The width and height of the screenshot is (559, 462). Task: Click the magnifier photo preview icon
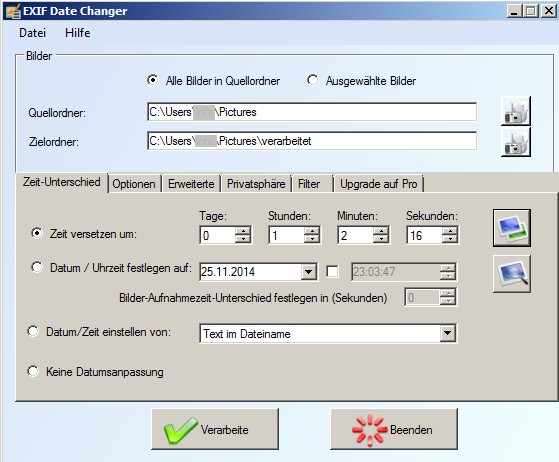click(x=512, y=274)
